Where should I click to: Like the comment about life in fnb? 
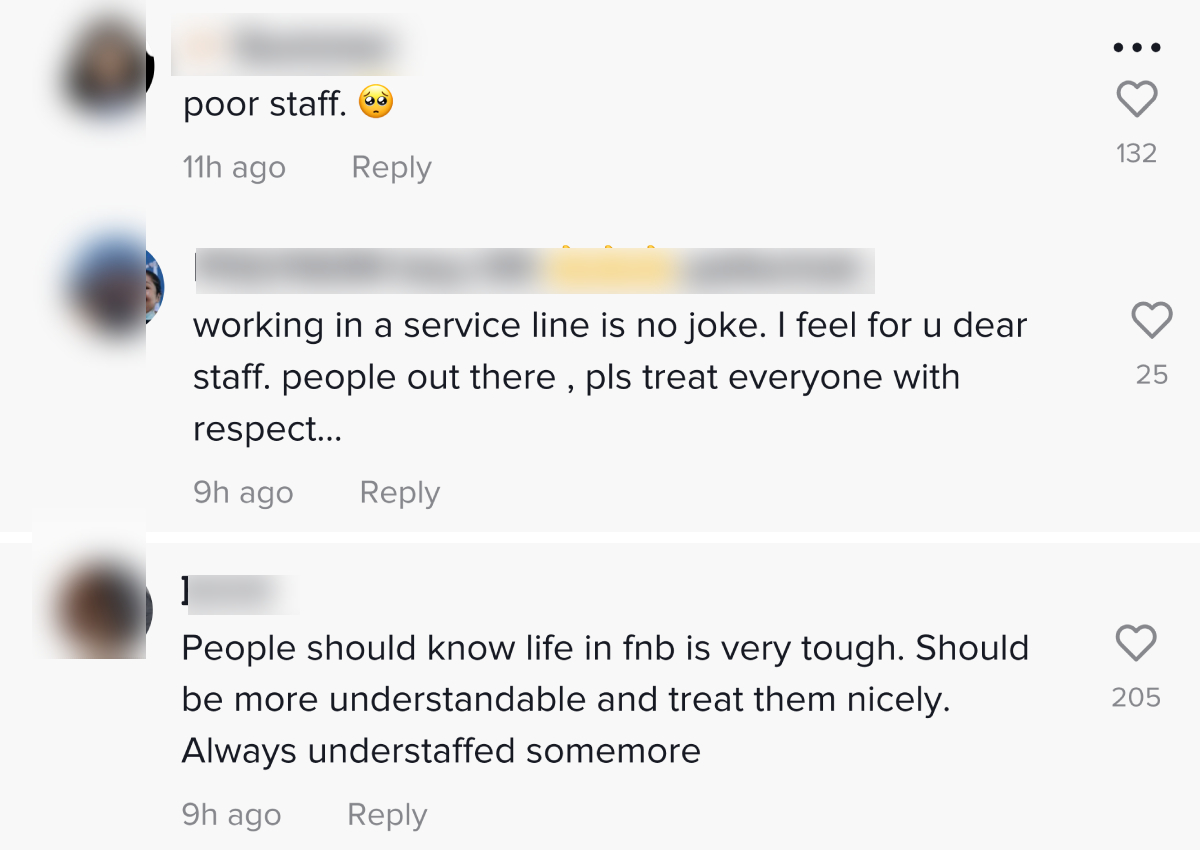[x=1136, y=643]
